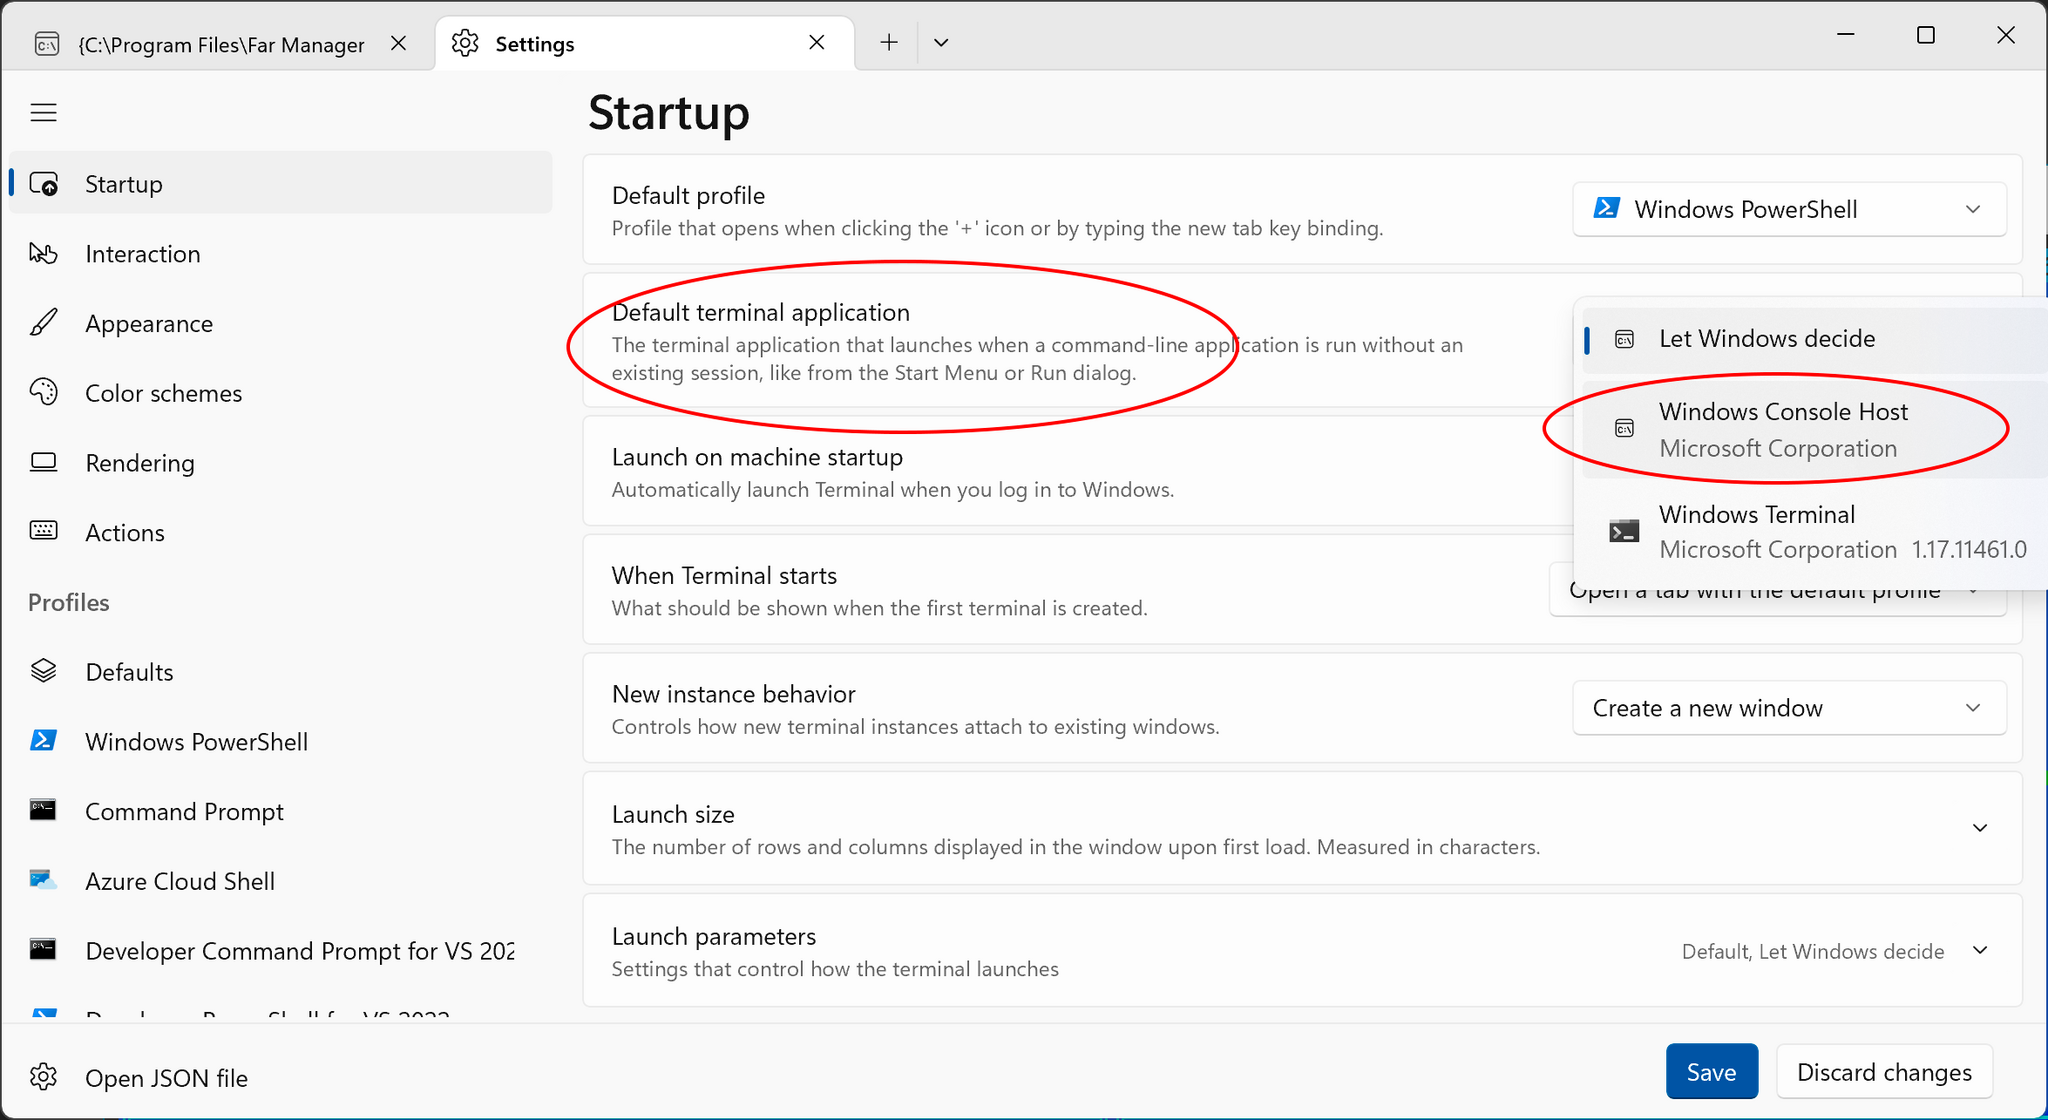Open Windows PowerShell profile in sidebar
This screenshot has height=1120, width=2048.
tap(280, 741)
